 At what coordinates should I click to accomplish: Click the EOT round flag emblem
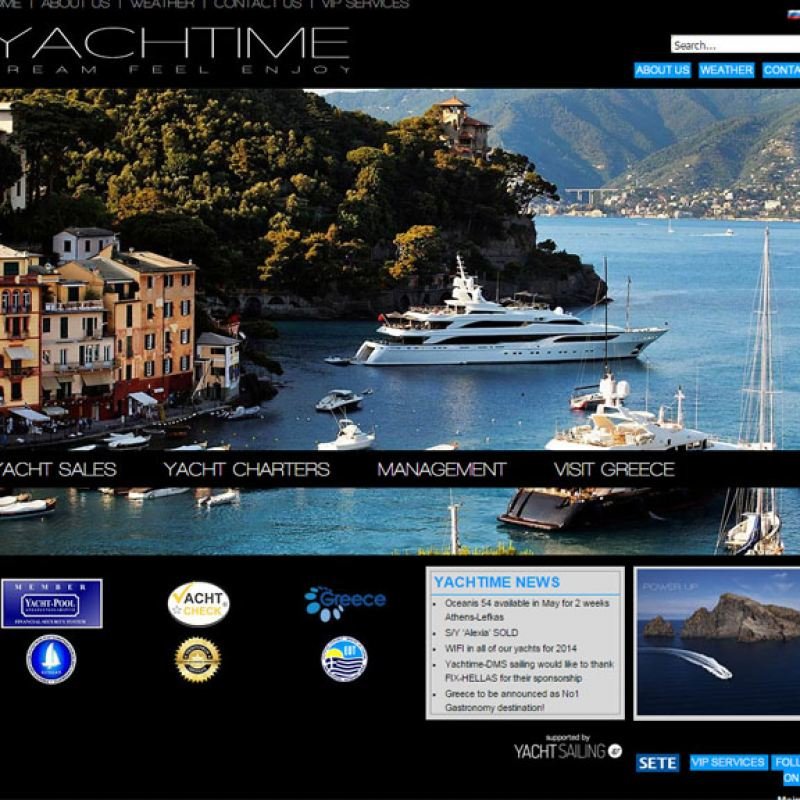(344, 659)
